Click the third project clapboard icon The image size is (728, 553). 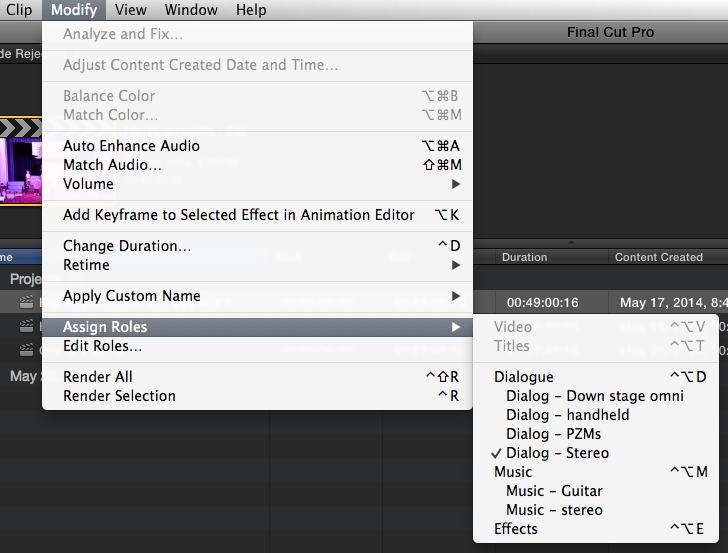coord(26,349)
